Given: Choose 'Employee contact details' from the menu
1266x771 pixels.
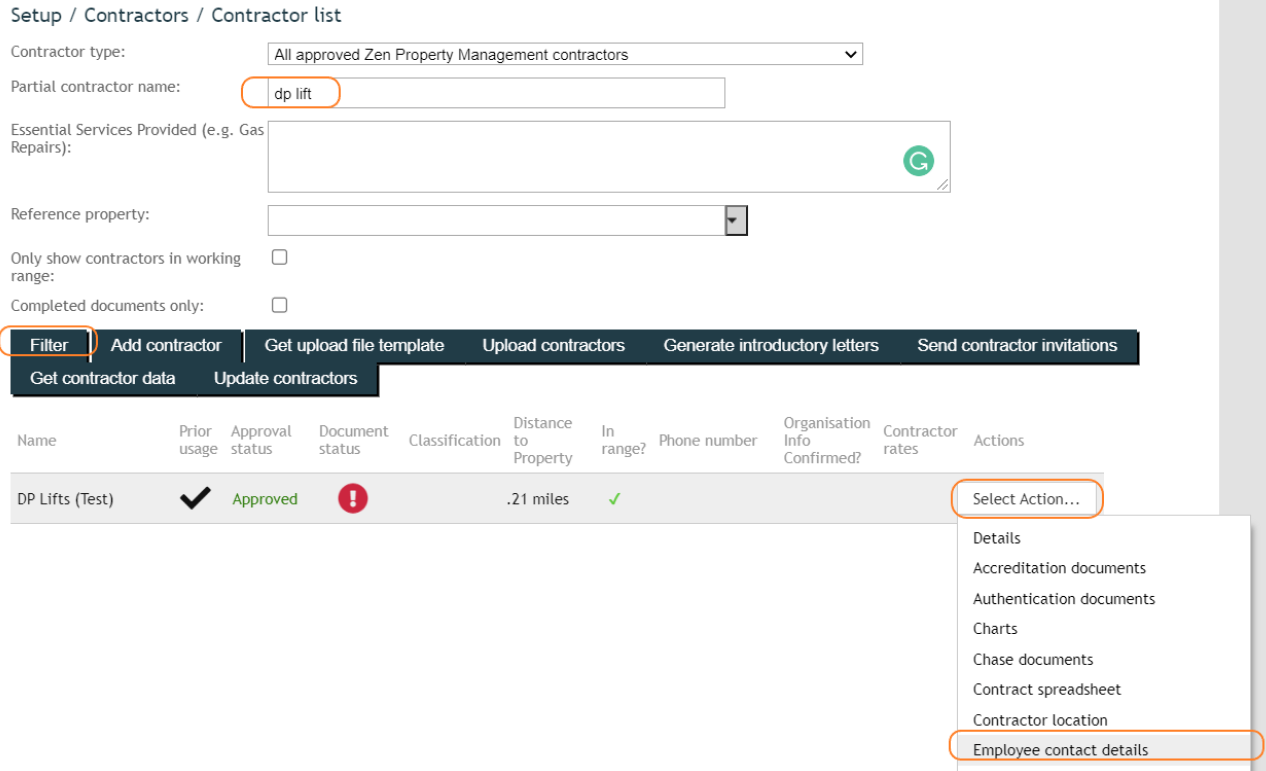Looking at the screenshot, I should [1060, 750].
